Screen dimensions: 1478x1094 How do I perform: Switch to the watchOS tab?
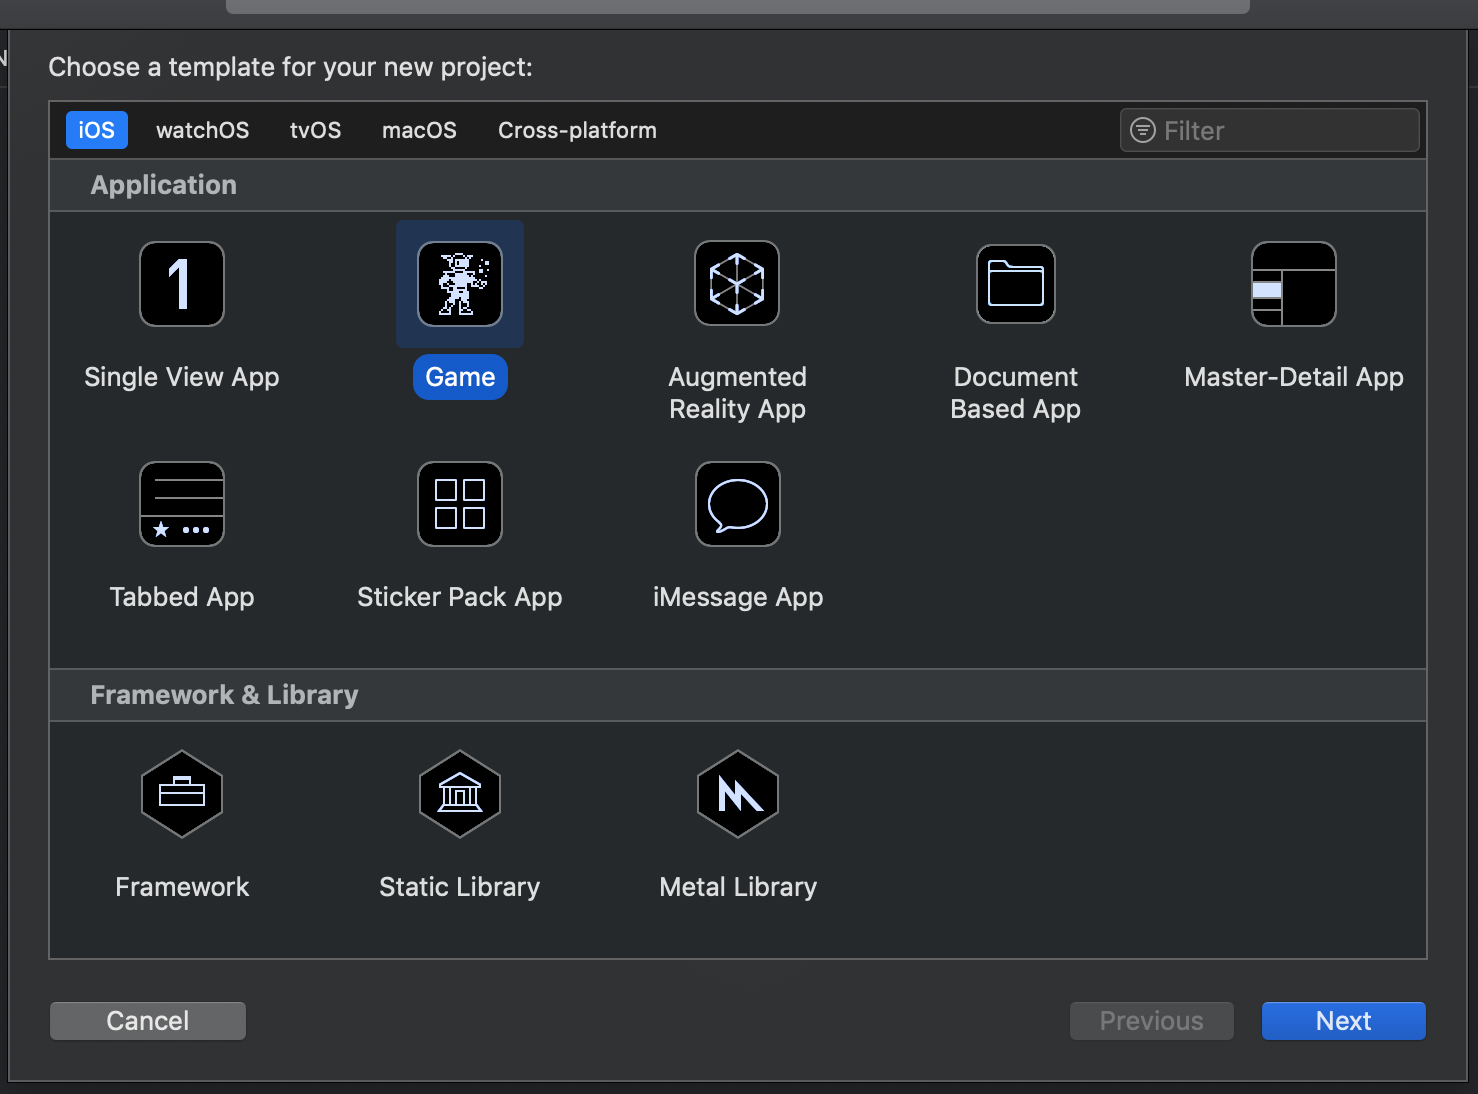coord(202,130)
